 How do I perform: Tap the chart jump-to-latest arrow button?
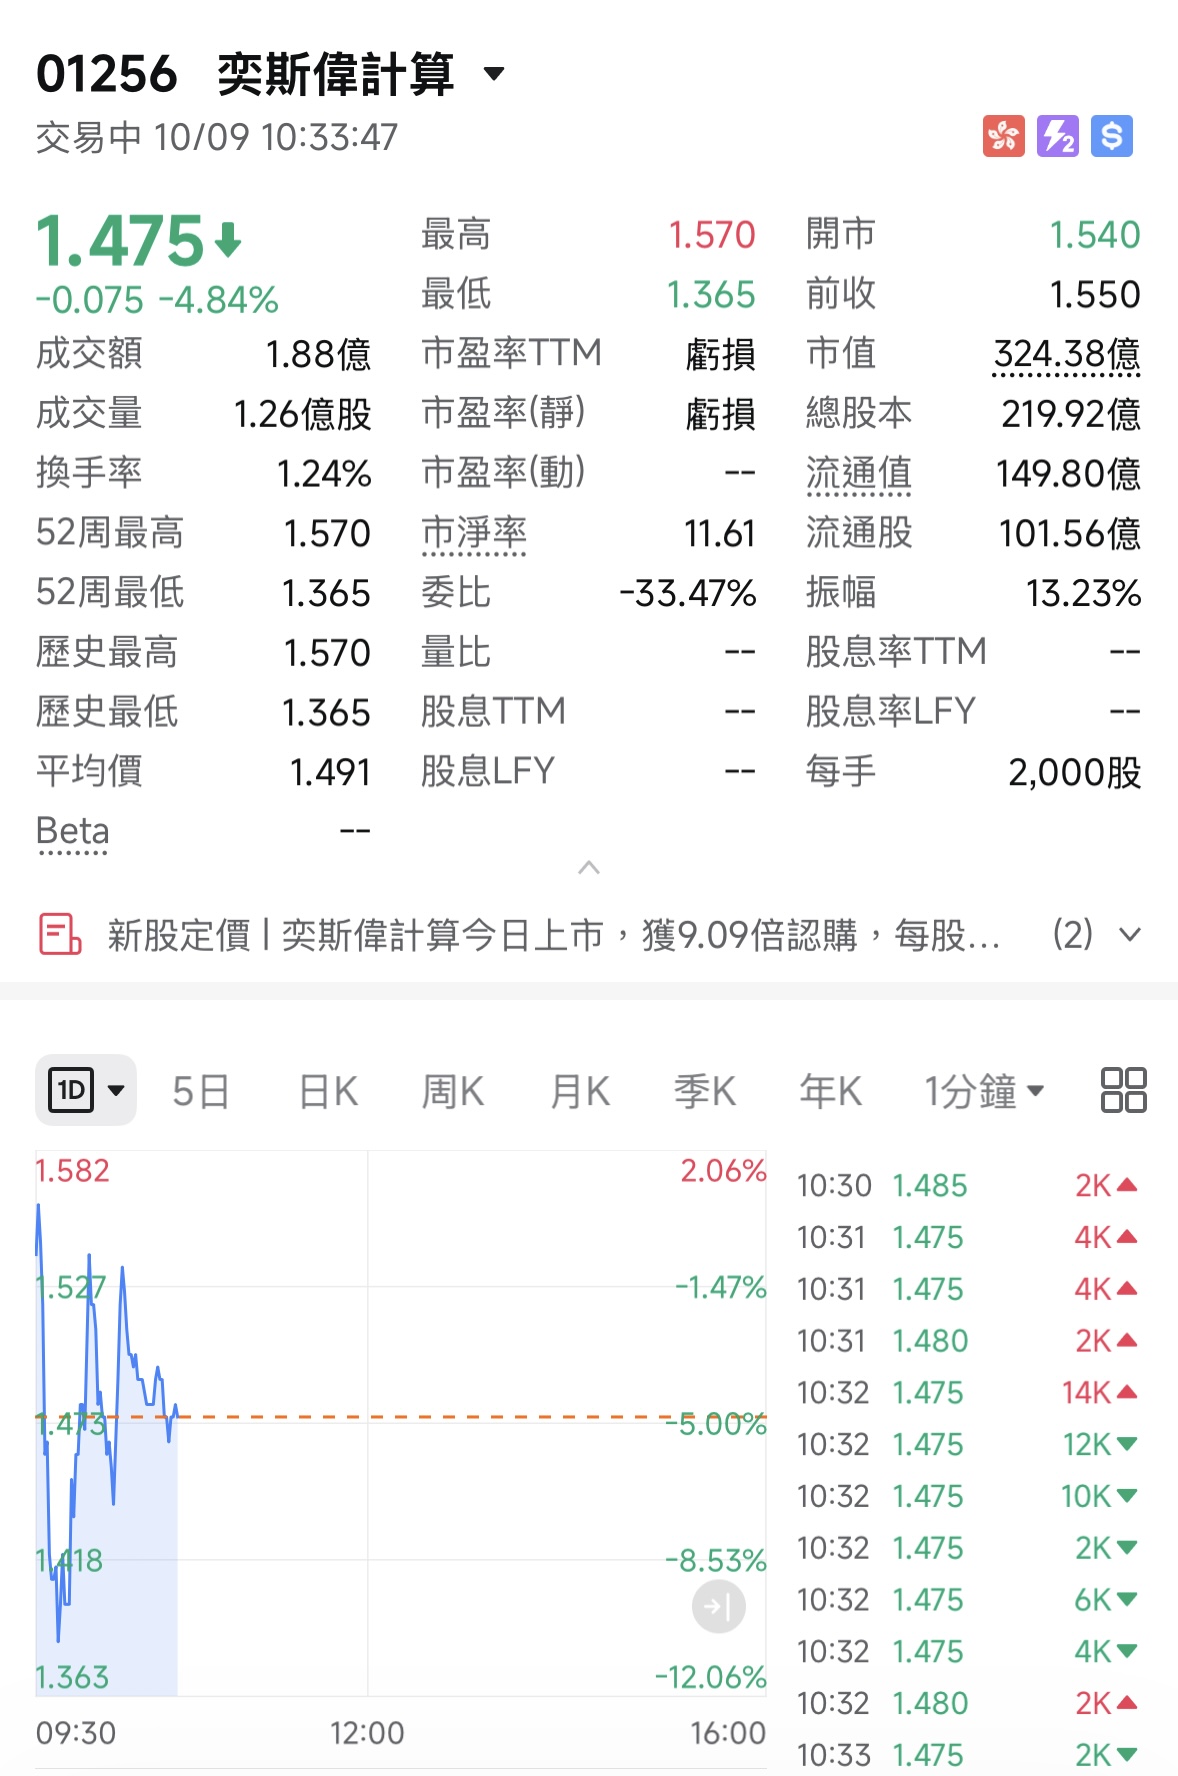[x=718, y=1607]
